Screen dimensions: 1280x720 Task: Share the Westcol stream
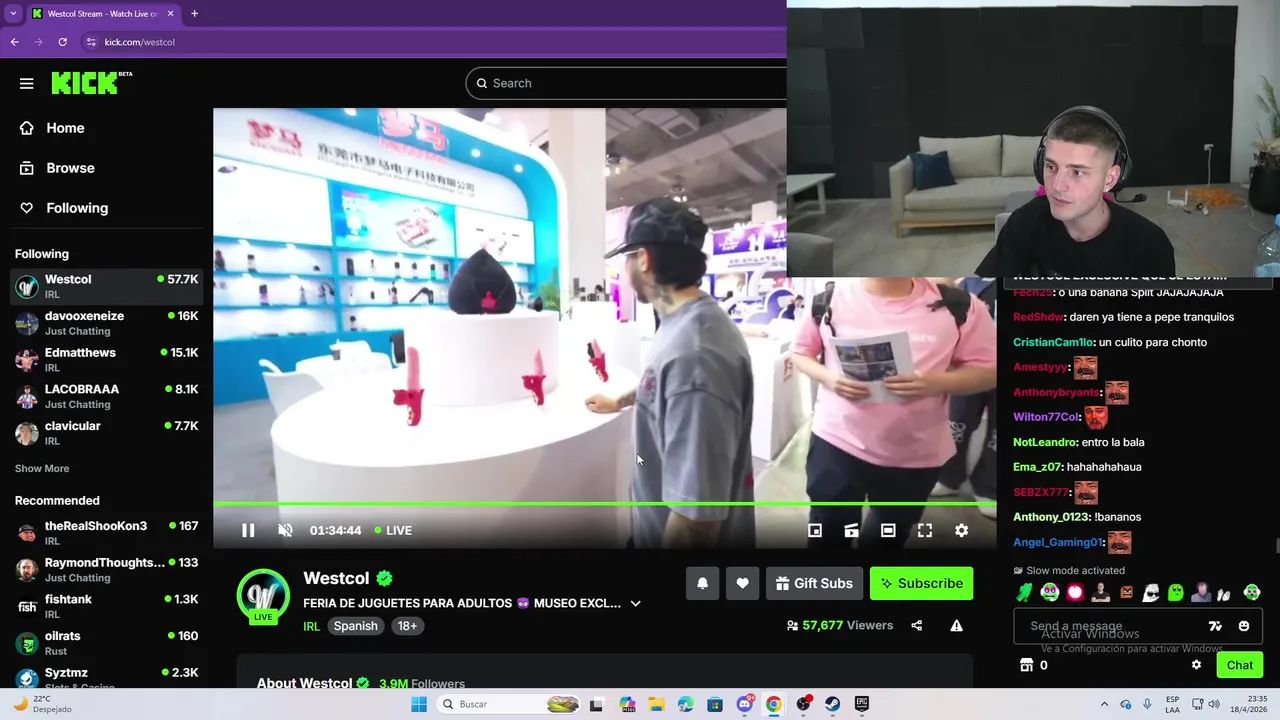coord(916,625)
